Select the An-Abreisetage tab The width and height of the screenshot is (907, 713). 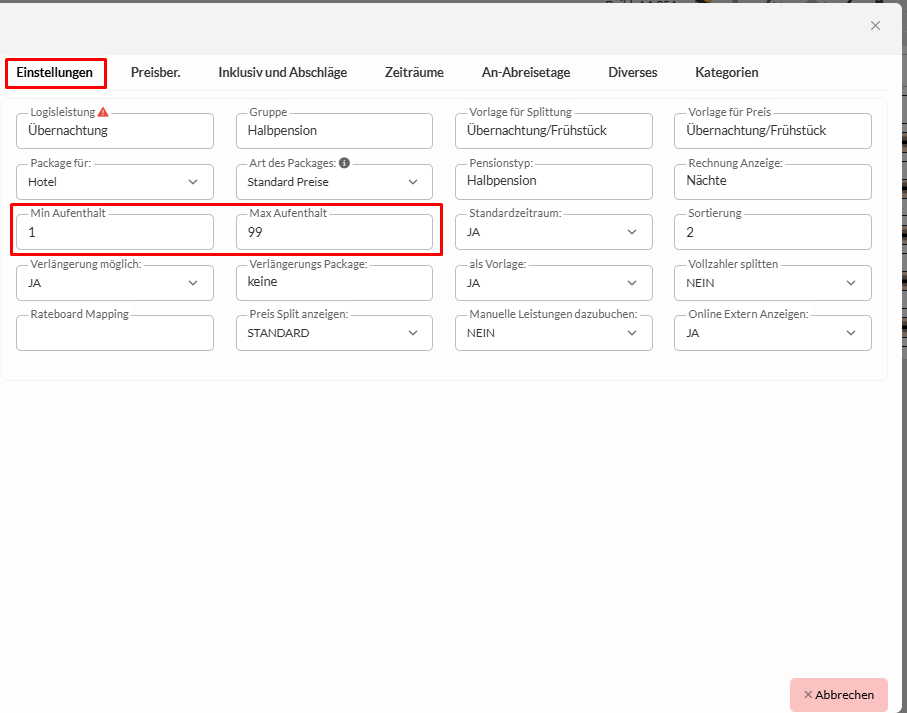click(526, 72)
